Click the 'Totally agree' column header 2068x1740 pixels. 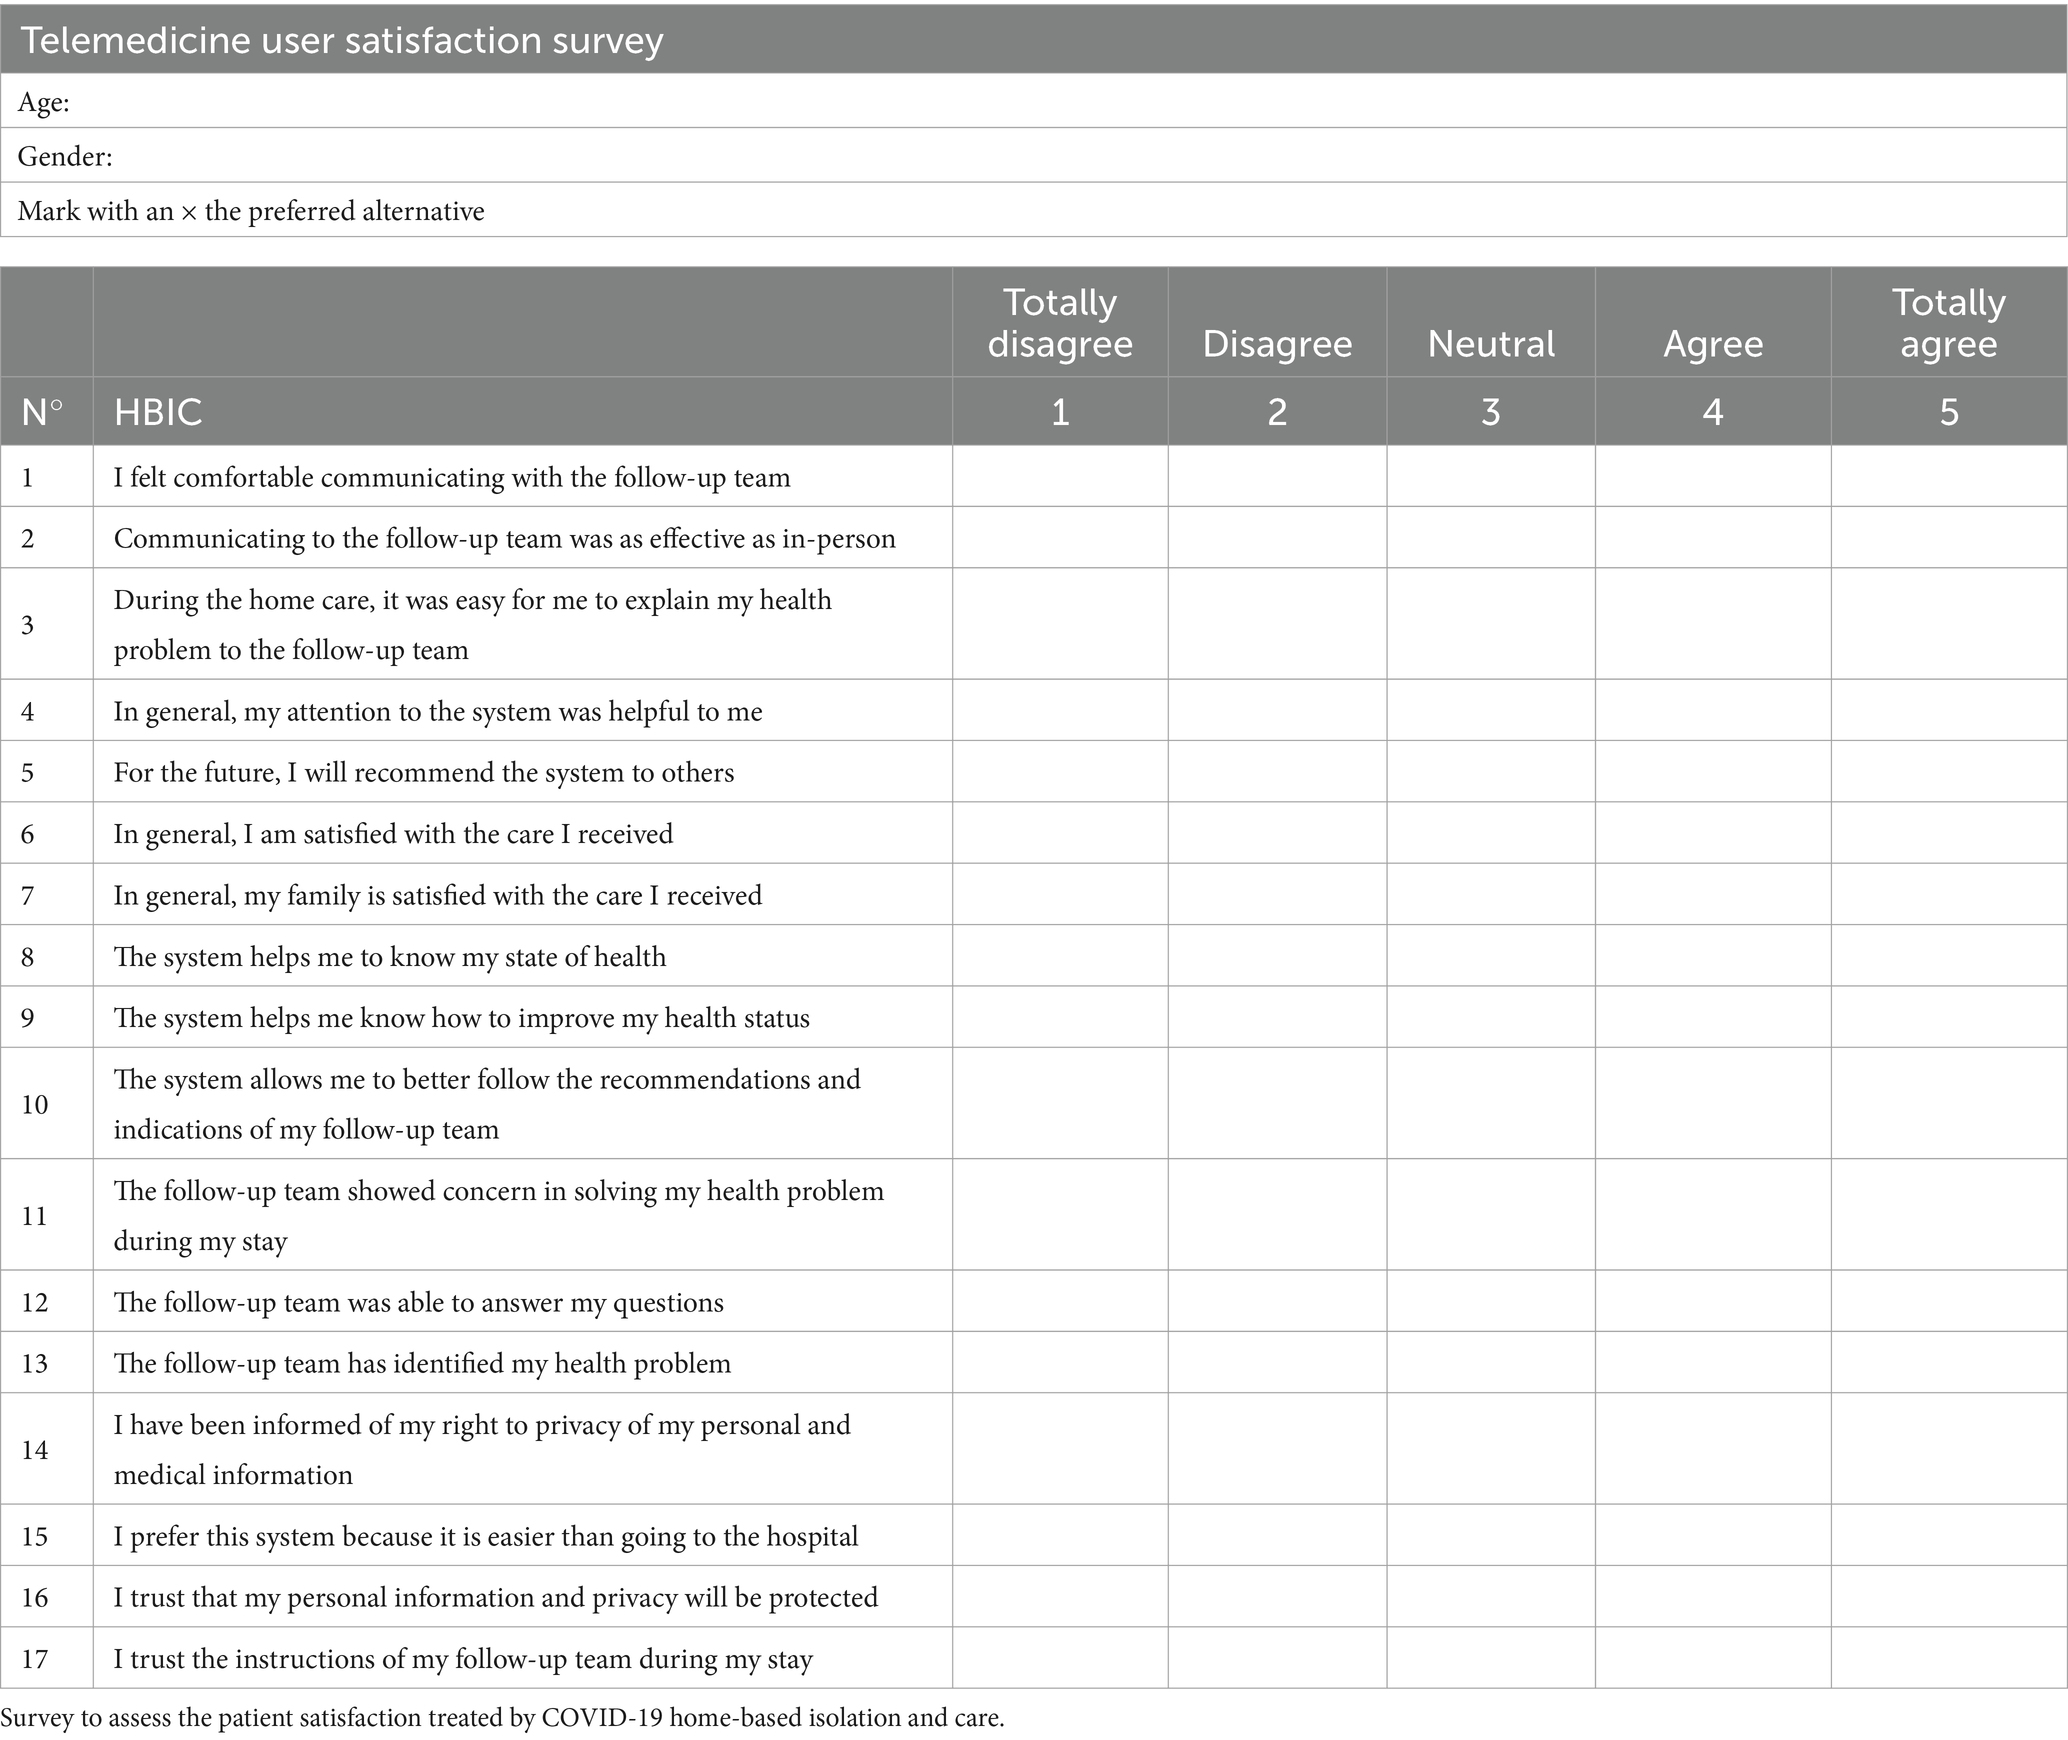click(1949, 322)
